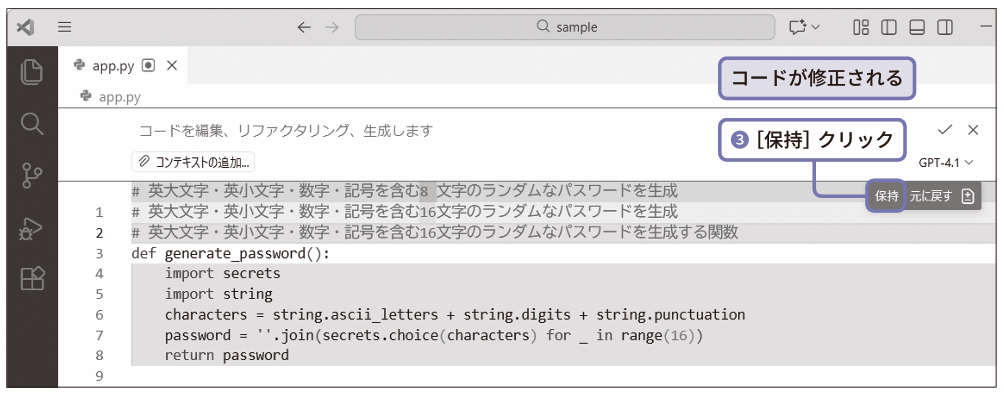The image size is (1004, 397).
Task: Click the comment ending with 生成する関数
Action: (435, 233)
